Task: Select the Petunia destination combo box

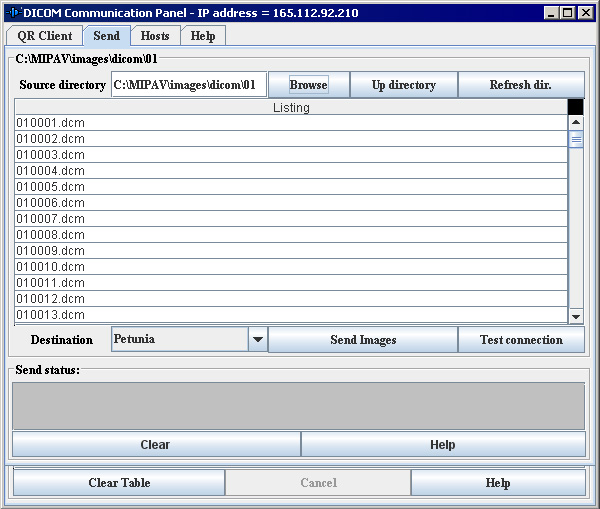Action: (x=180, y=340)
